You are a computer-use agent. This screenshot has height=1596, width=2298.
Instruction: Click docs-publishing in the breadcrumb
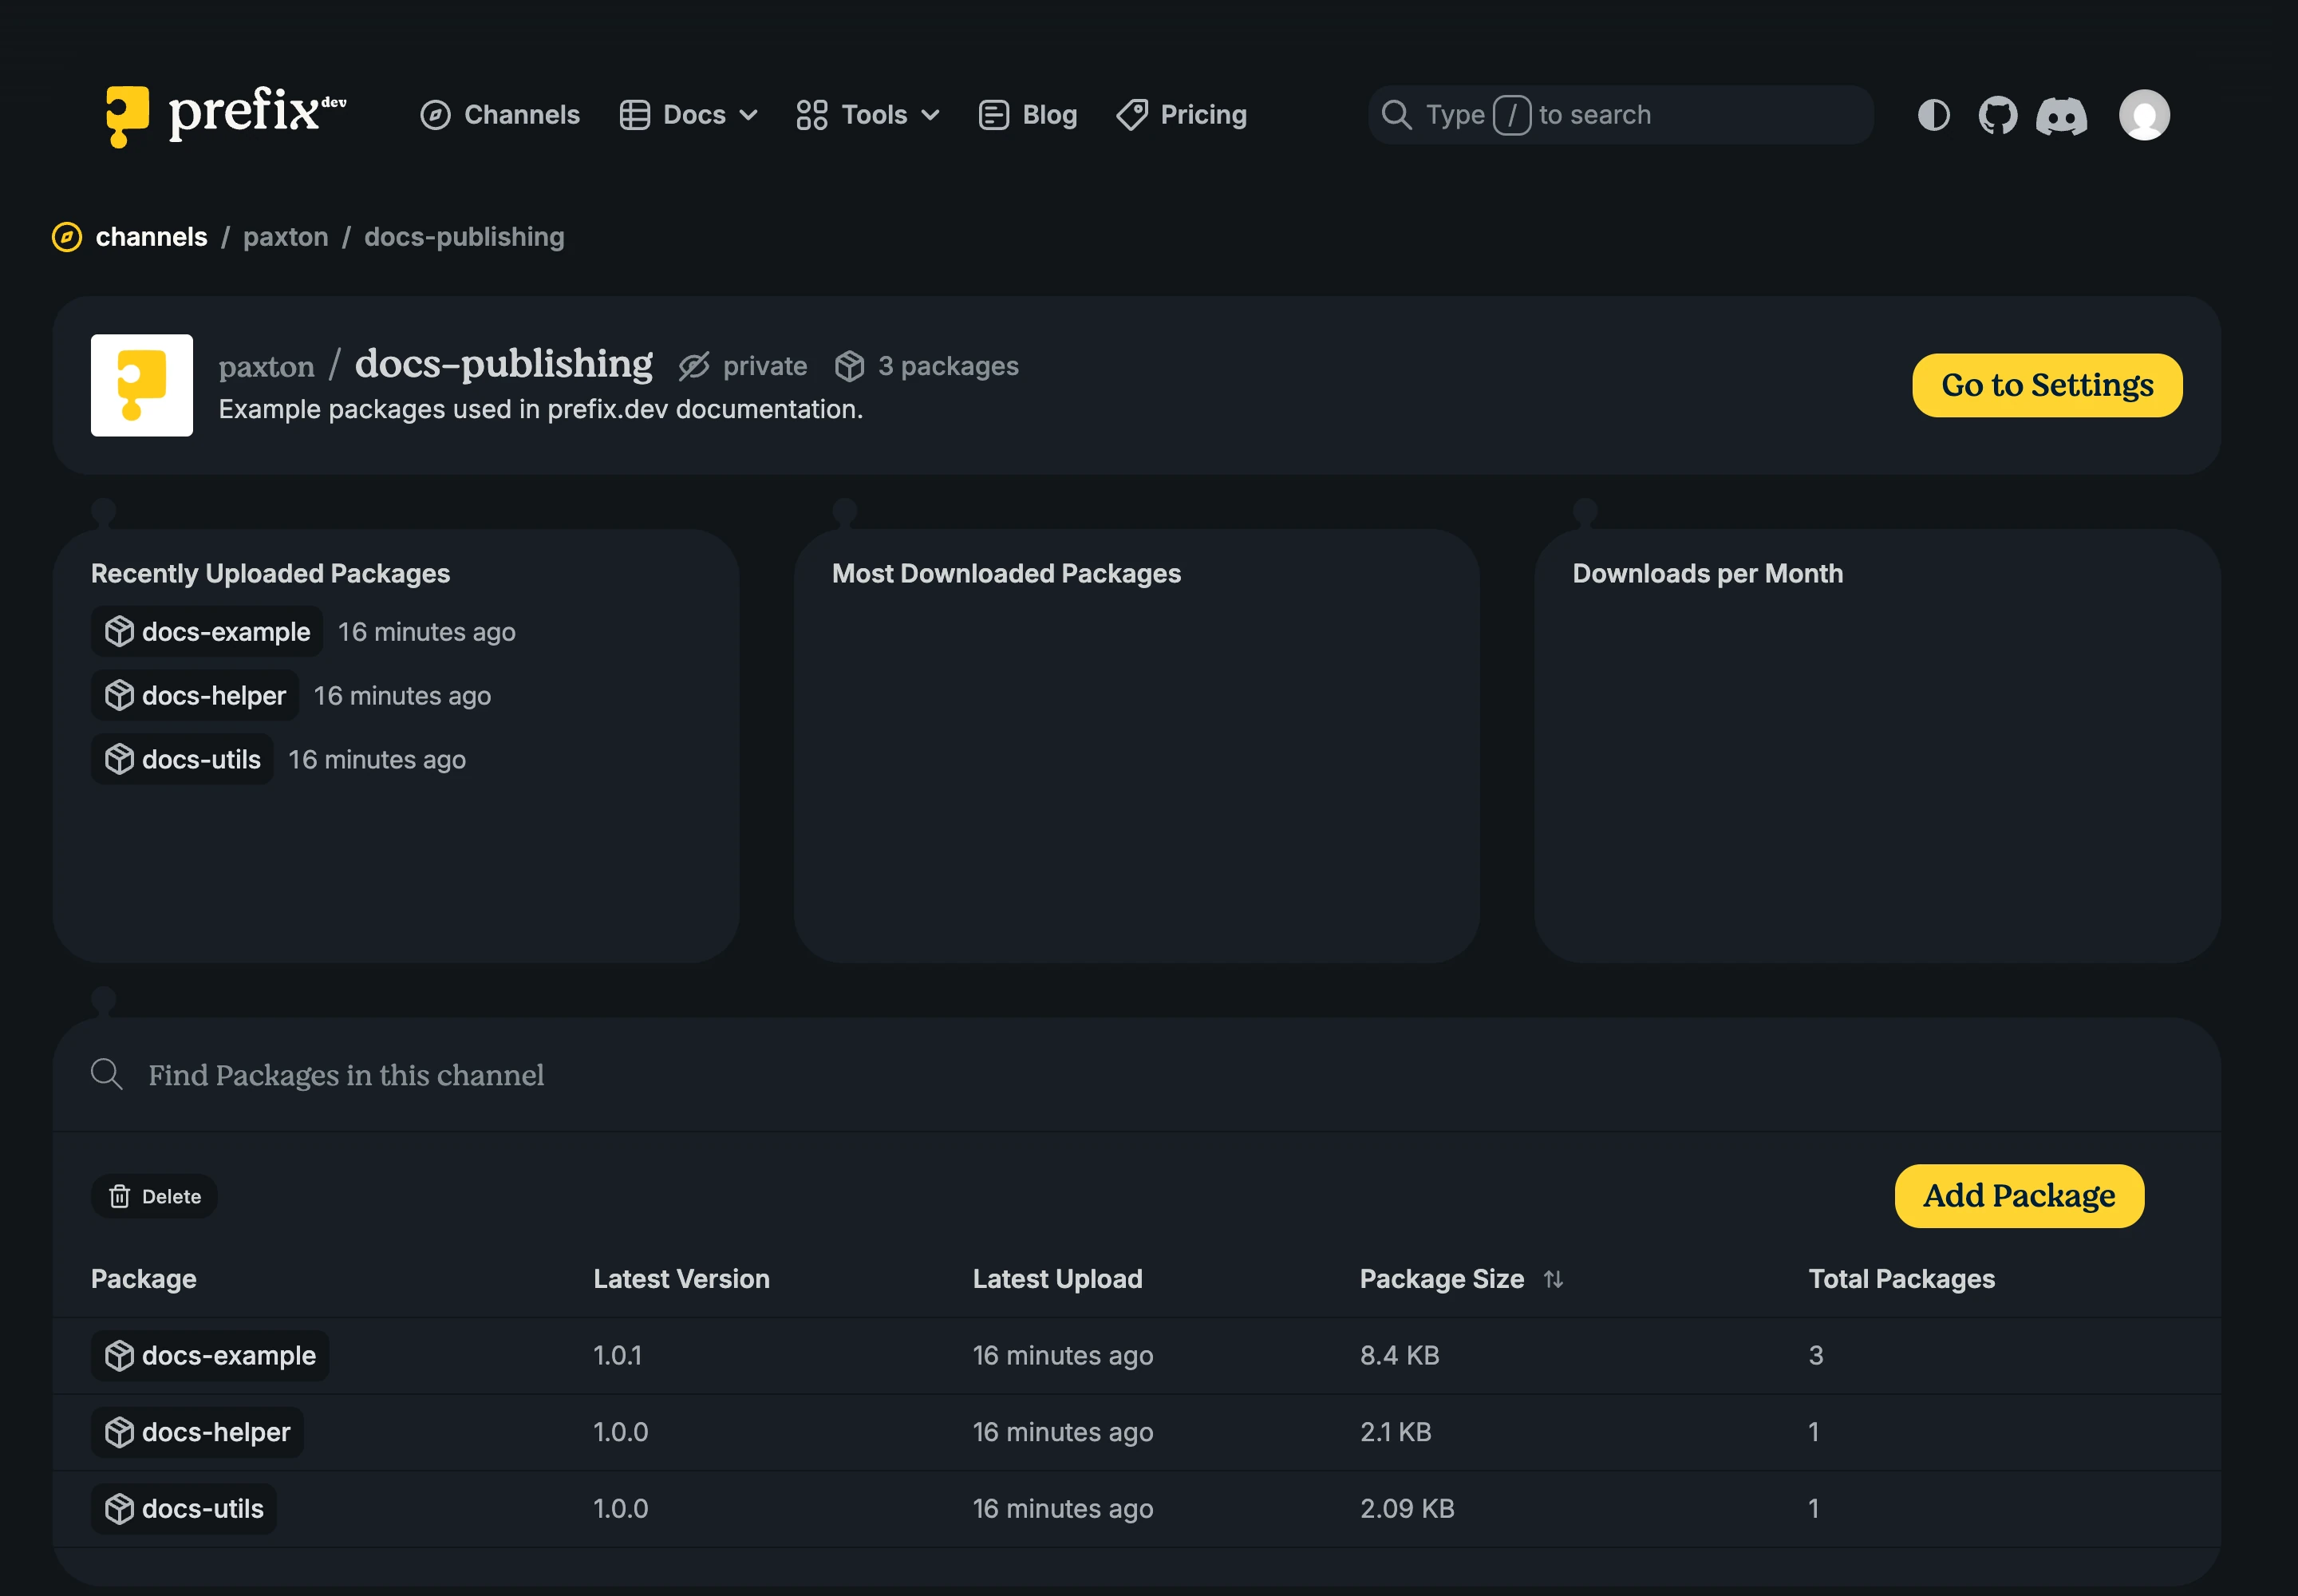(464, 237)
